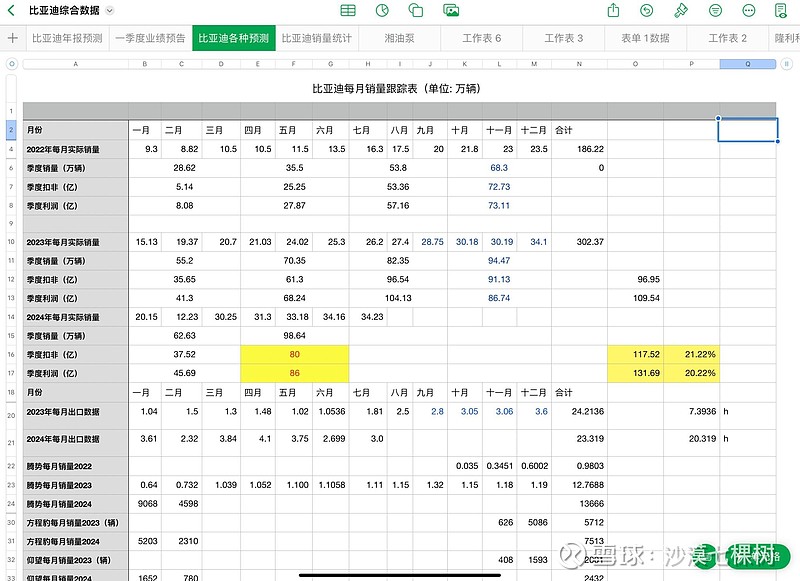This screenshot has height=581, width=800.
Task: Select the cell showing 34.23
Action: 368,317
